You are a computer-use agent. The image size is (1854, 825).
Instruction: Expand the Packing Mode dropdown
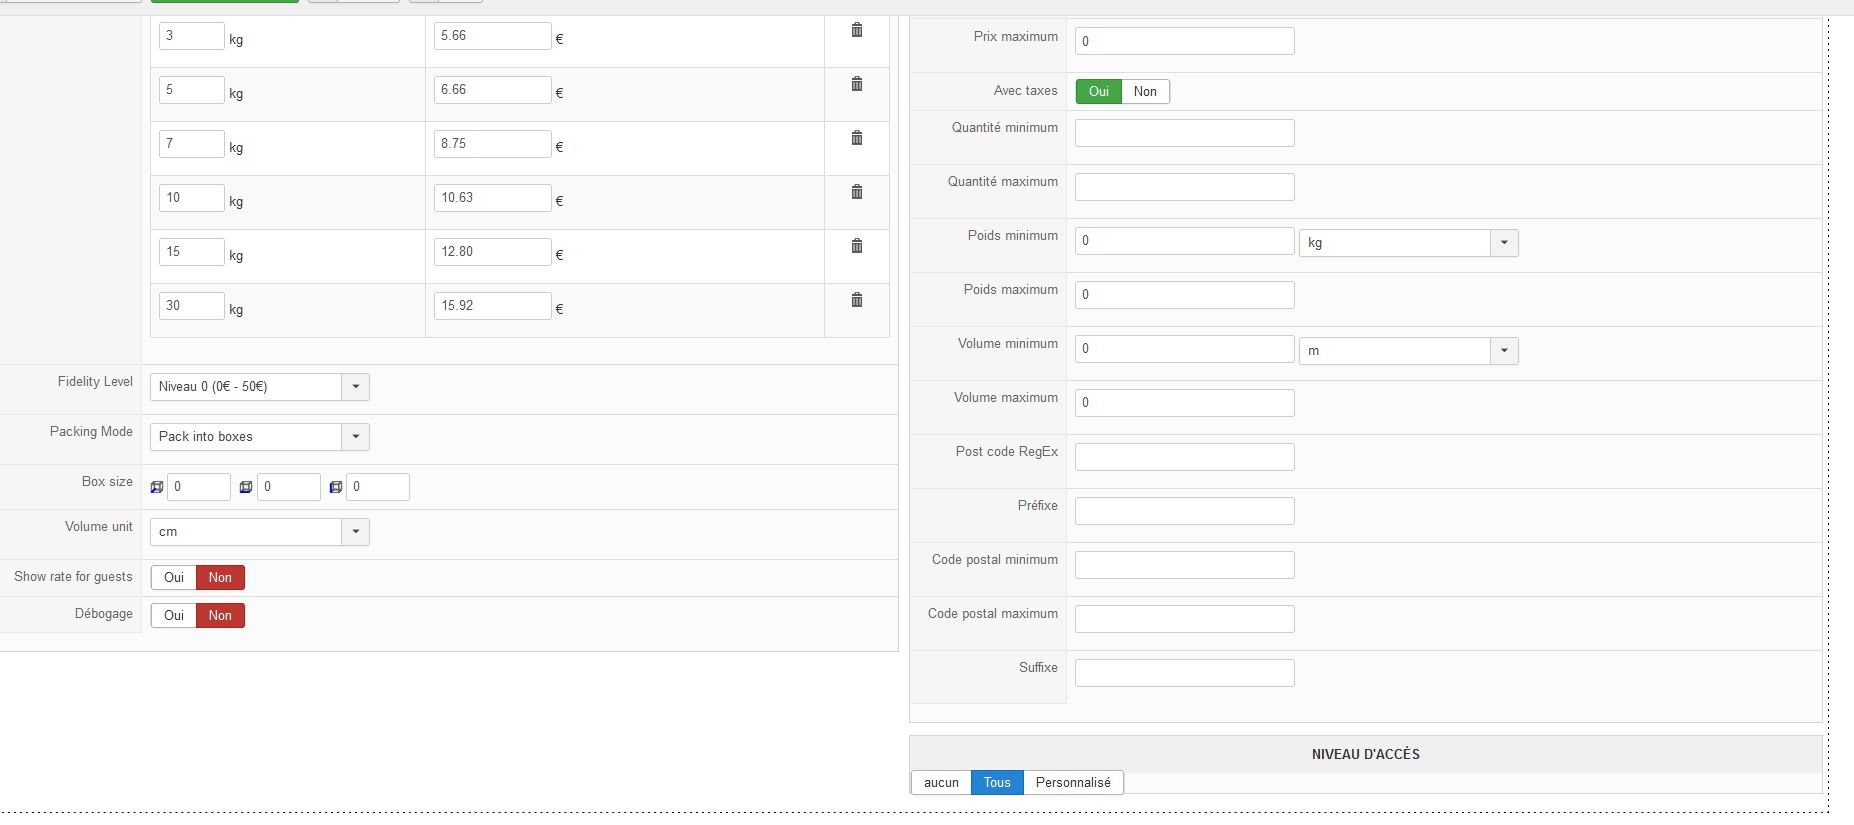click(x=259, y=437)
